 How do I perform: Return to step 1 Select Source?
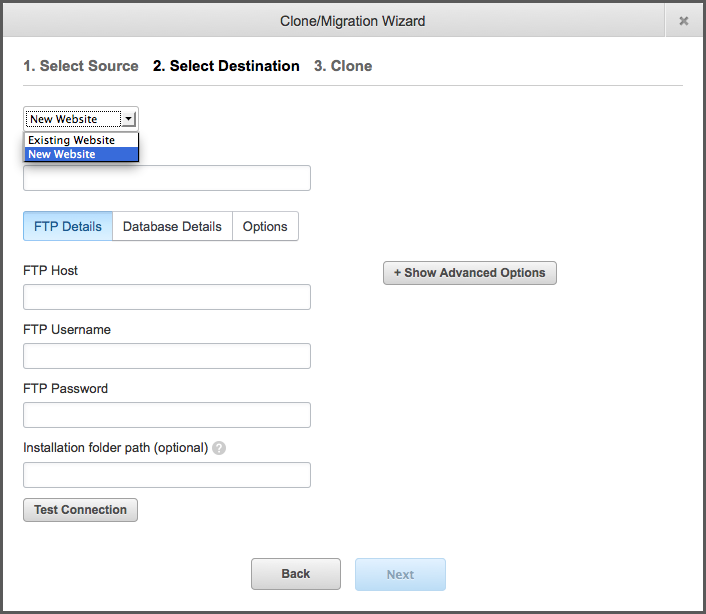point(81,66)
